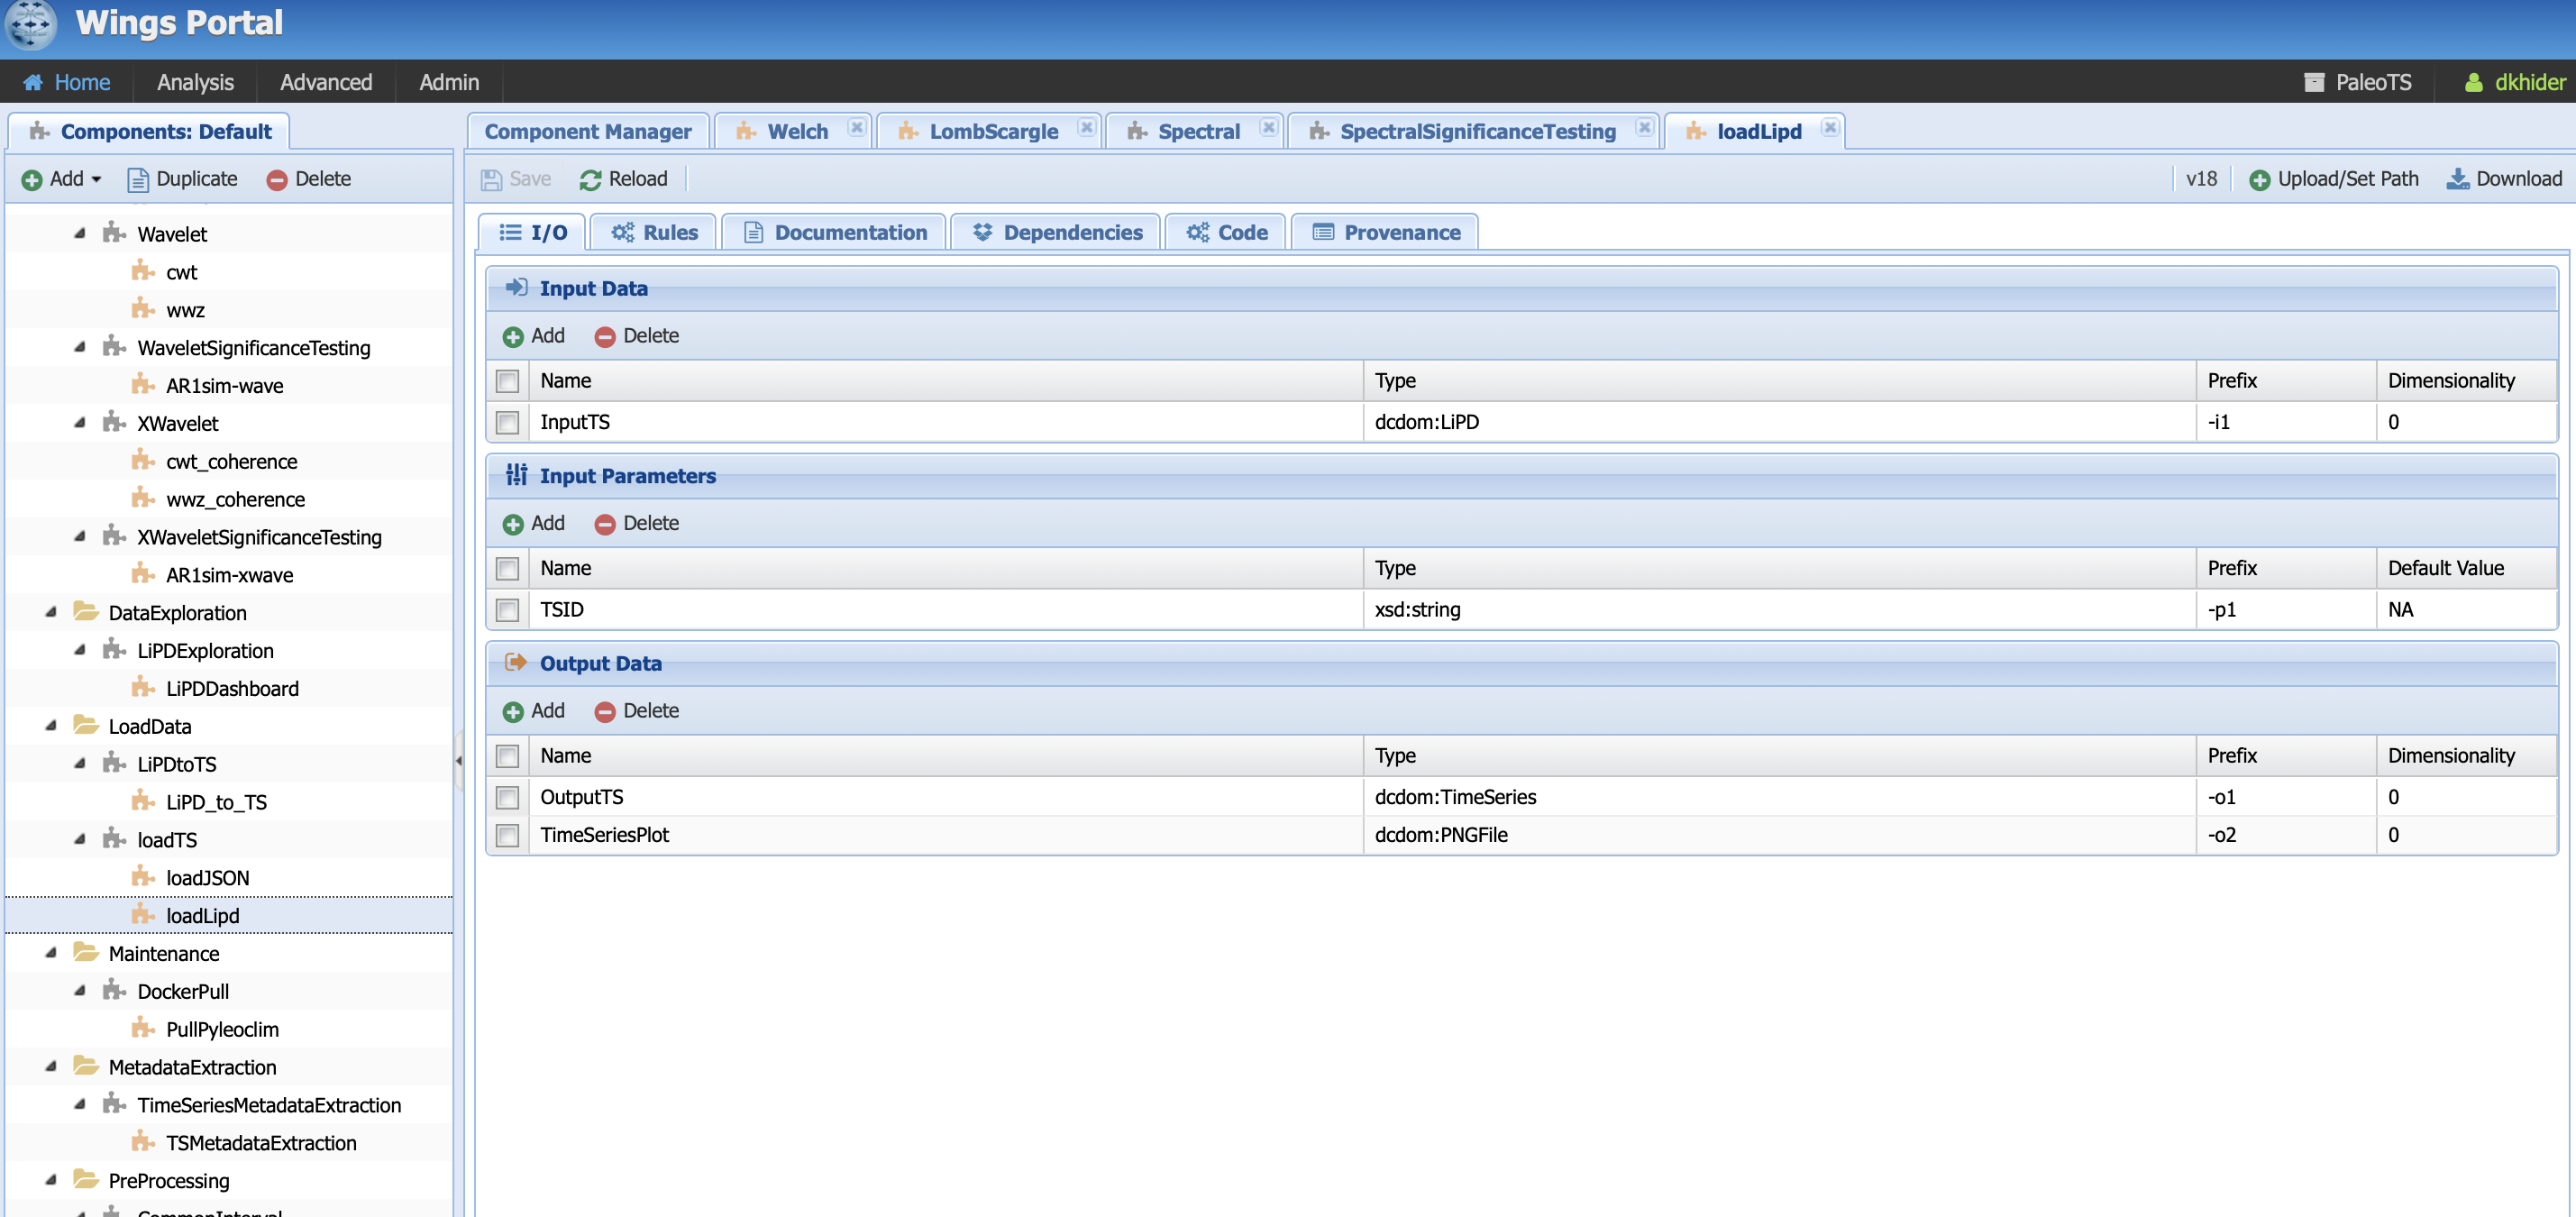
Task: Open the Analysis menu
Action: pos(195,82)
